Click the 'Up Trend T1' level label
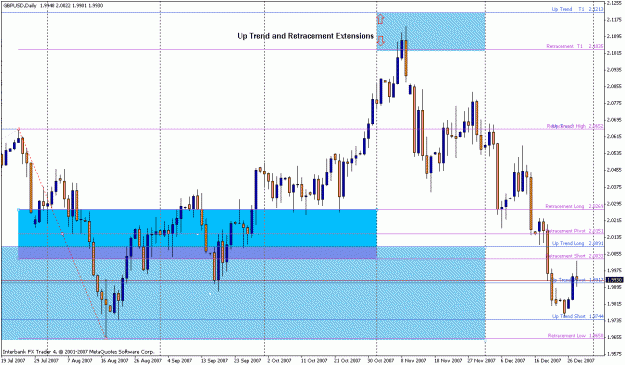Screen dimensions: 625x365 coord(577,9)
